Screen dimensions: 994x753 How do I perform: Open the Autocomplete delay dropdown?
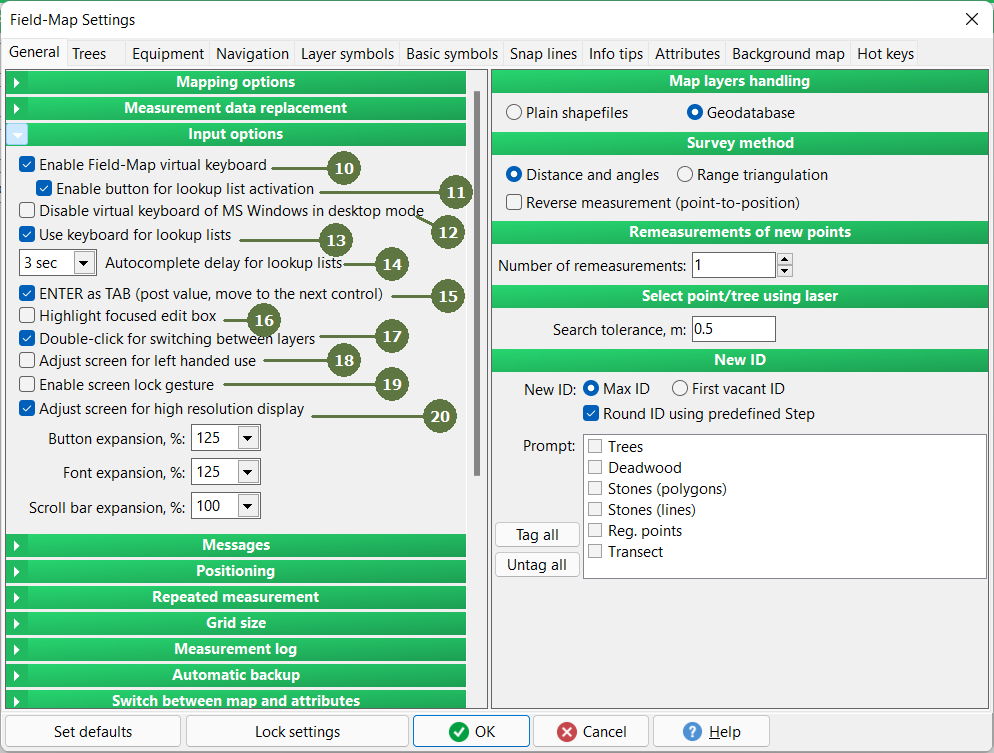[x=85, y=263]
